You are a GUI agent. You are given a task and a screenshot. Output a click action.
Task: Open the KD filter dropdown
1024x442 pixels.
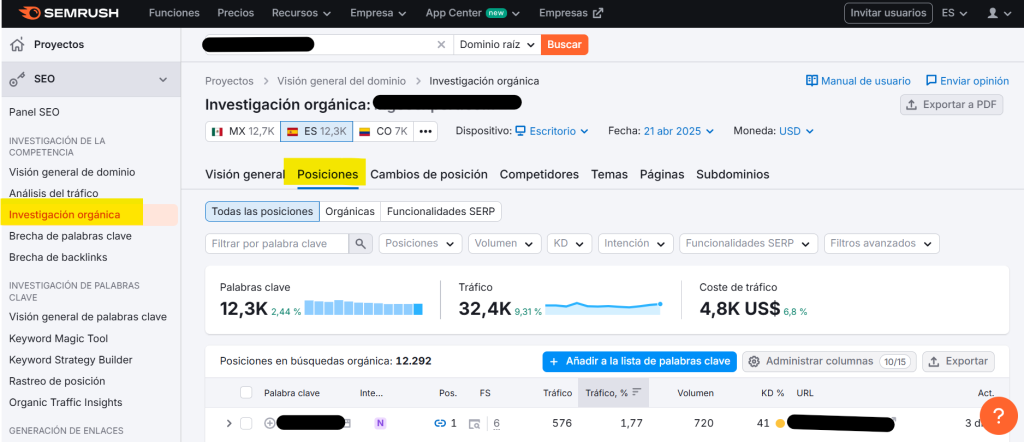pos(571,243)
